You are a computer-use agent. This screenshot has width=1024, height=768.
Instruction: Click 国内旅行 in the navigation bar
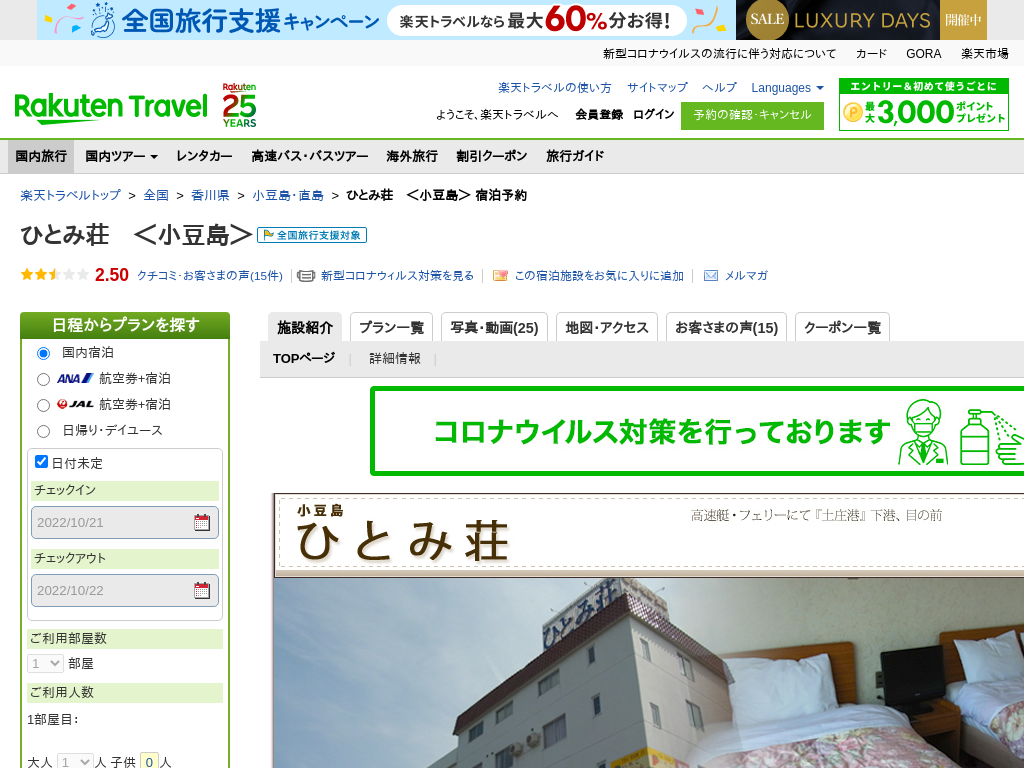[x=41, y=157]
